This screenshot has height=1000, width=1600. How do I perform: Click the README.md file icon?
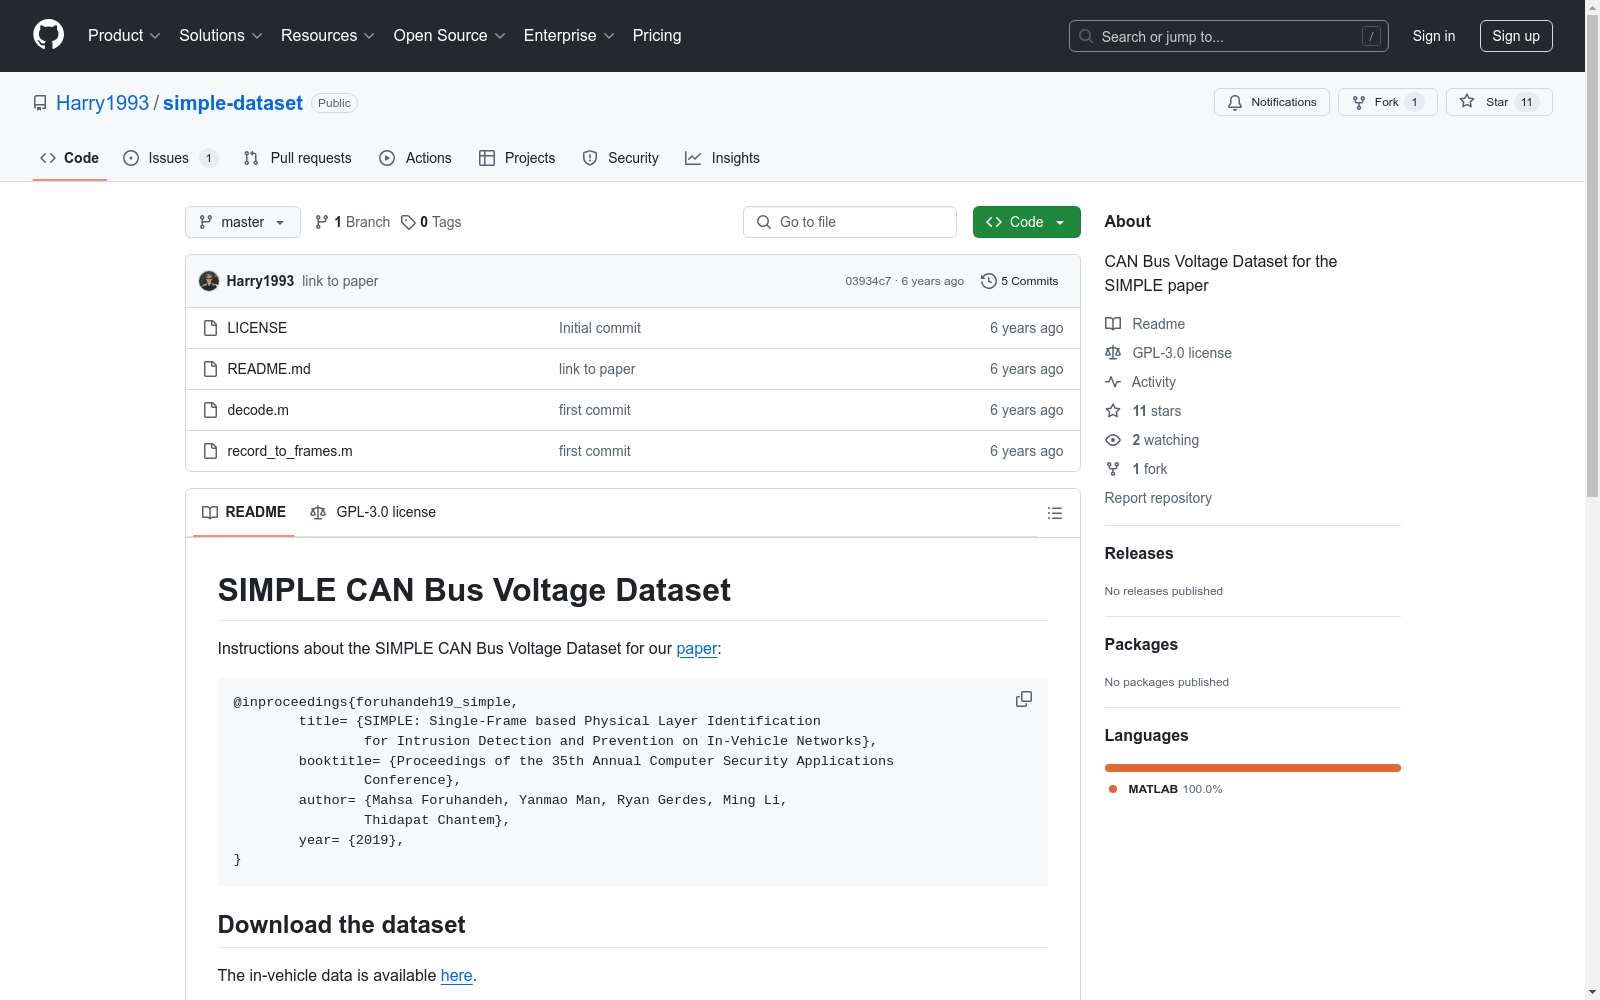click(210, 369)
